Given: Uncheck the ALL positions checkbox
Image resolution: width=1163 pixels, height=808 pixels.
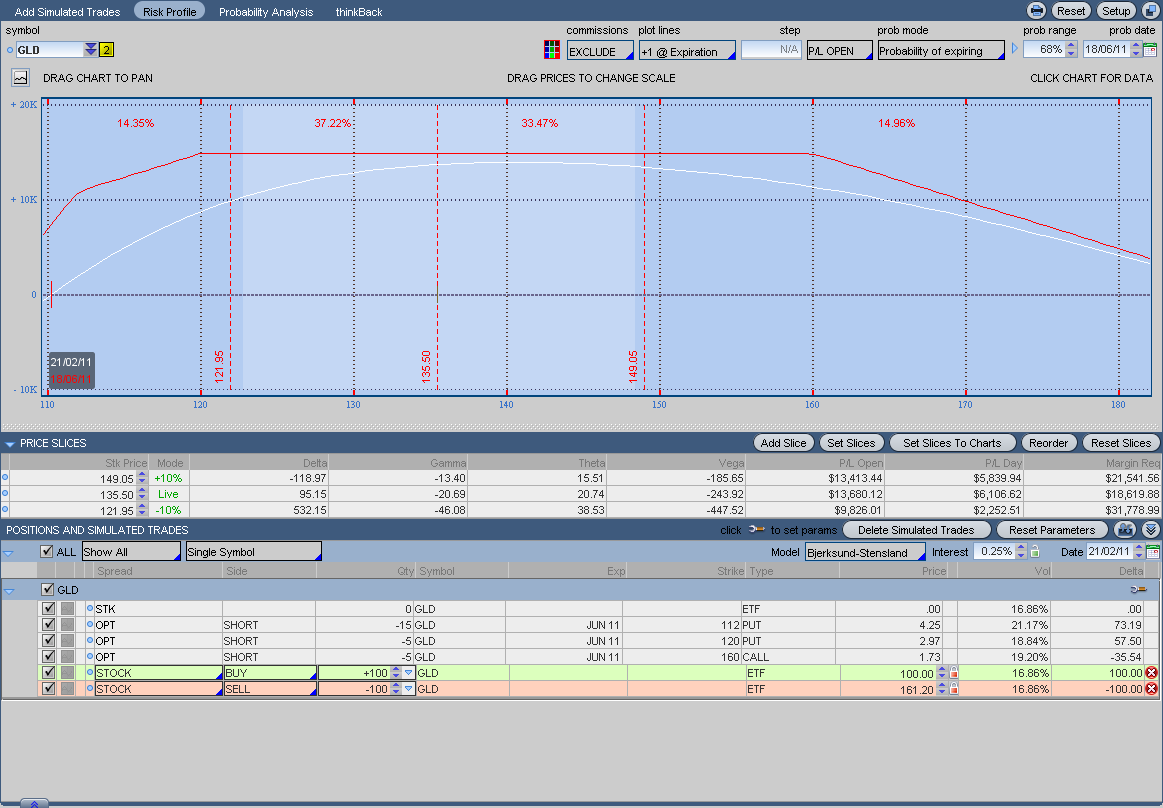Looking at the screenshot, I should [x=47, y=552].
